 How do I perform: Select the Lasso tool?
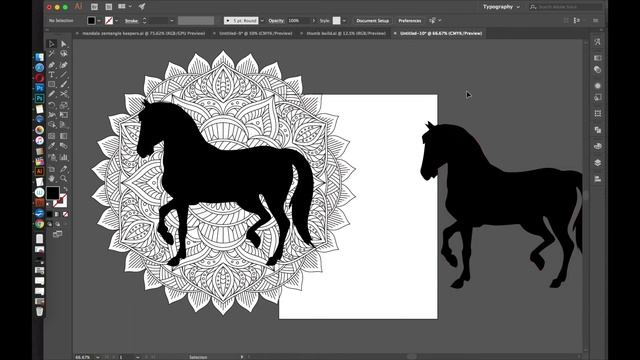pyautogui.click(x=64, y=54)
